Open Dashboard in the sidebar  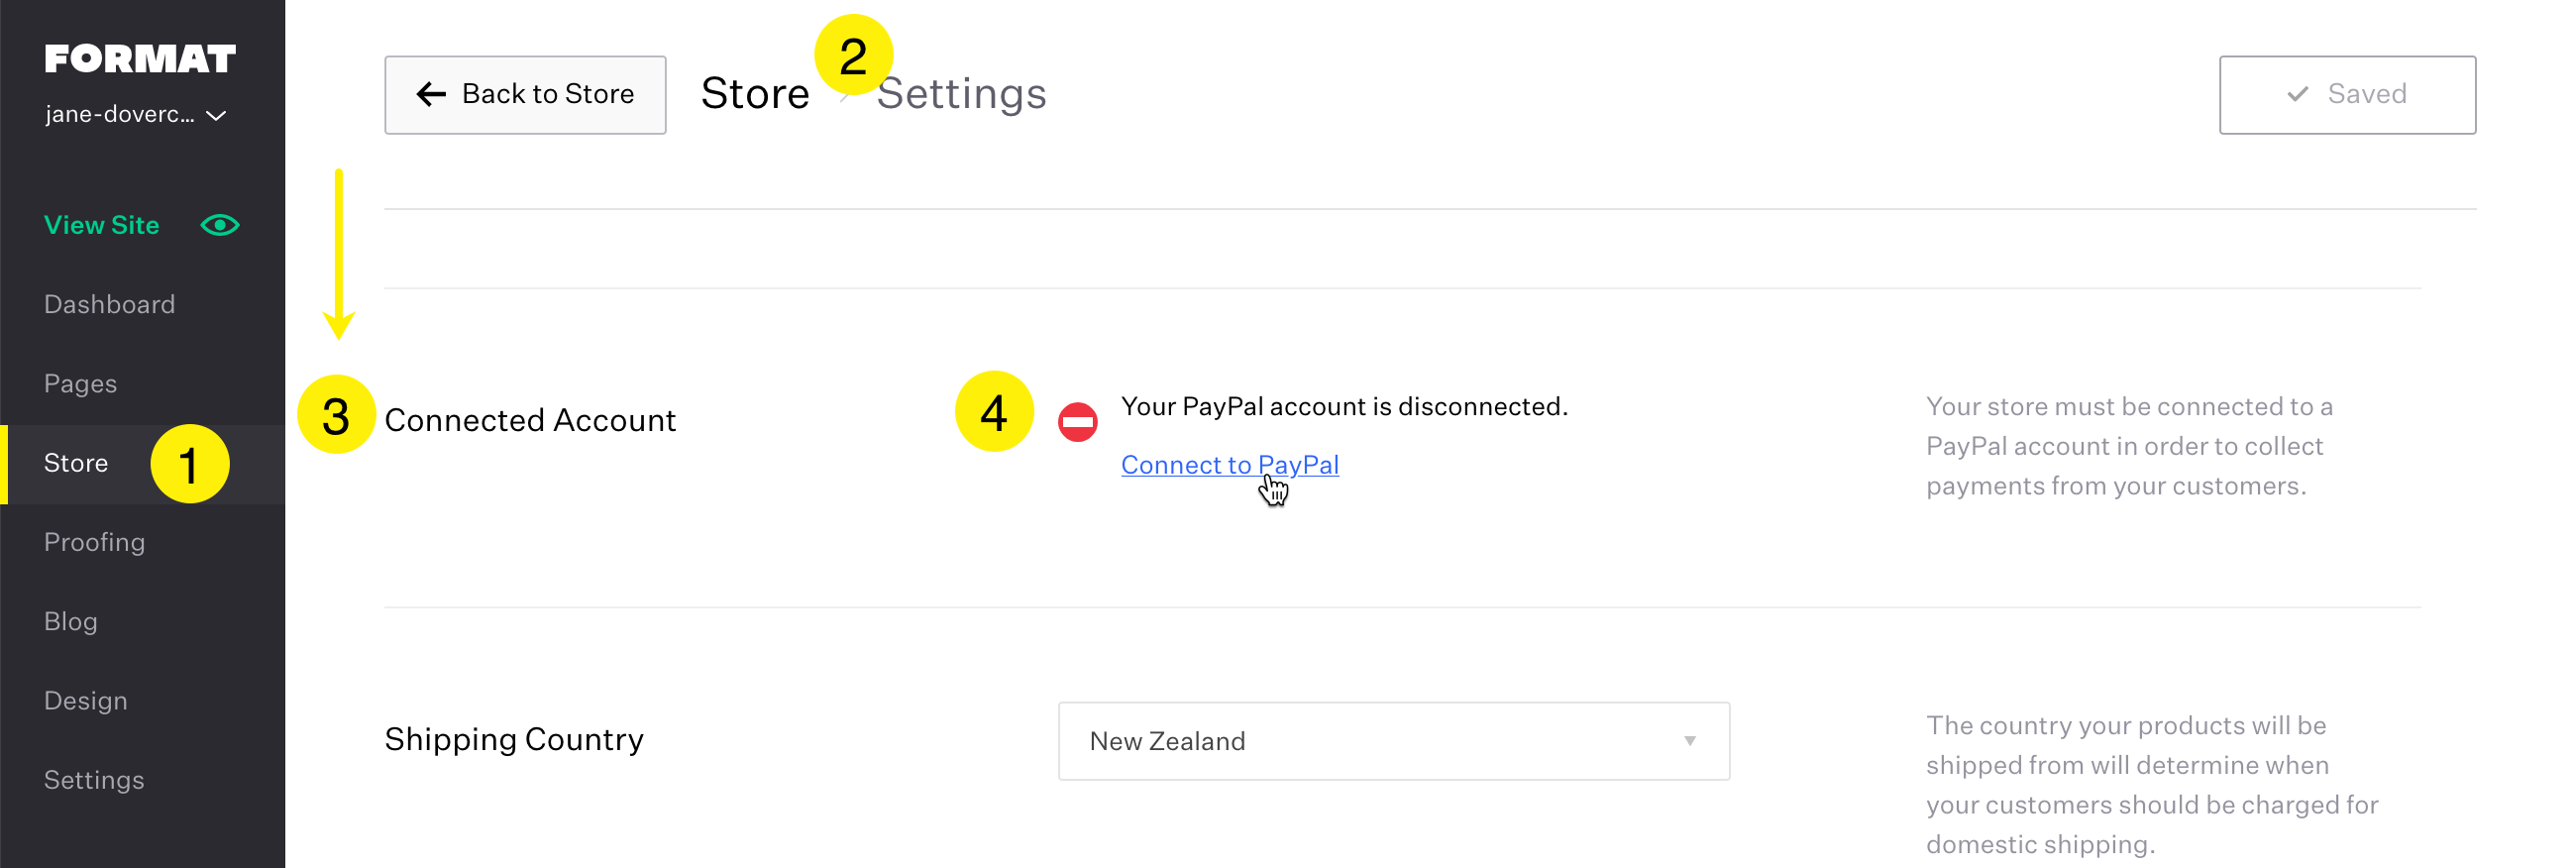[109, 304]
